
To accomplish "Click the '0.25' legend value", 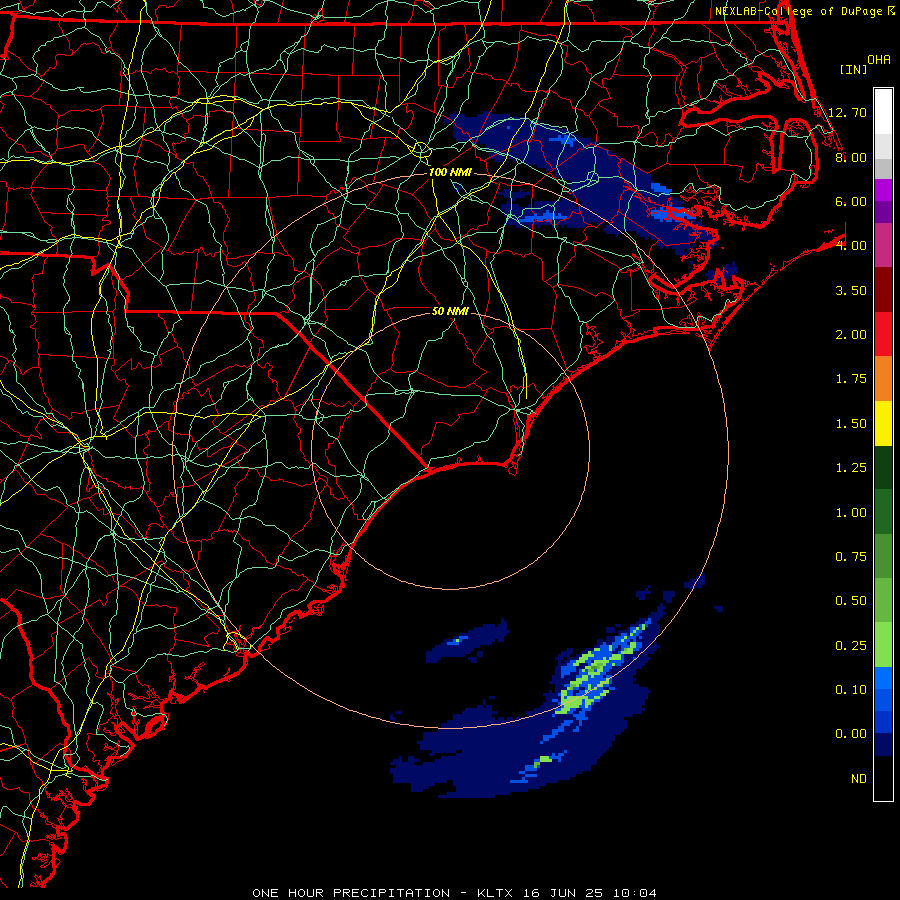I will point(851,646).
